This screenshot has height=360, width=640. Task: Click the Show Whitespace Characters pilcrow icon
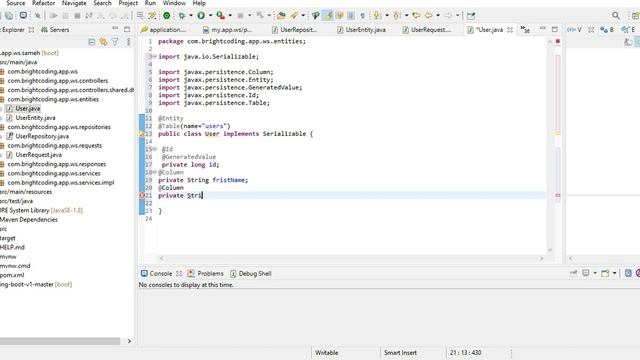tap(362, 16)
